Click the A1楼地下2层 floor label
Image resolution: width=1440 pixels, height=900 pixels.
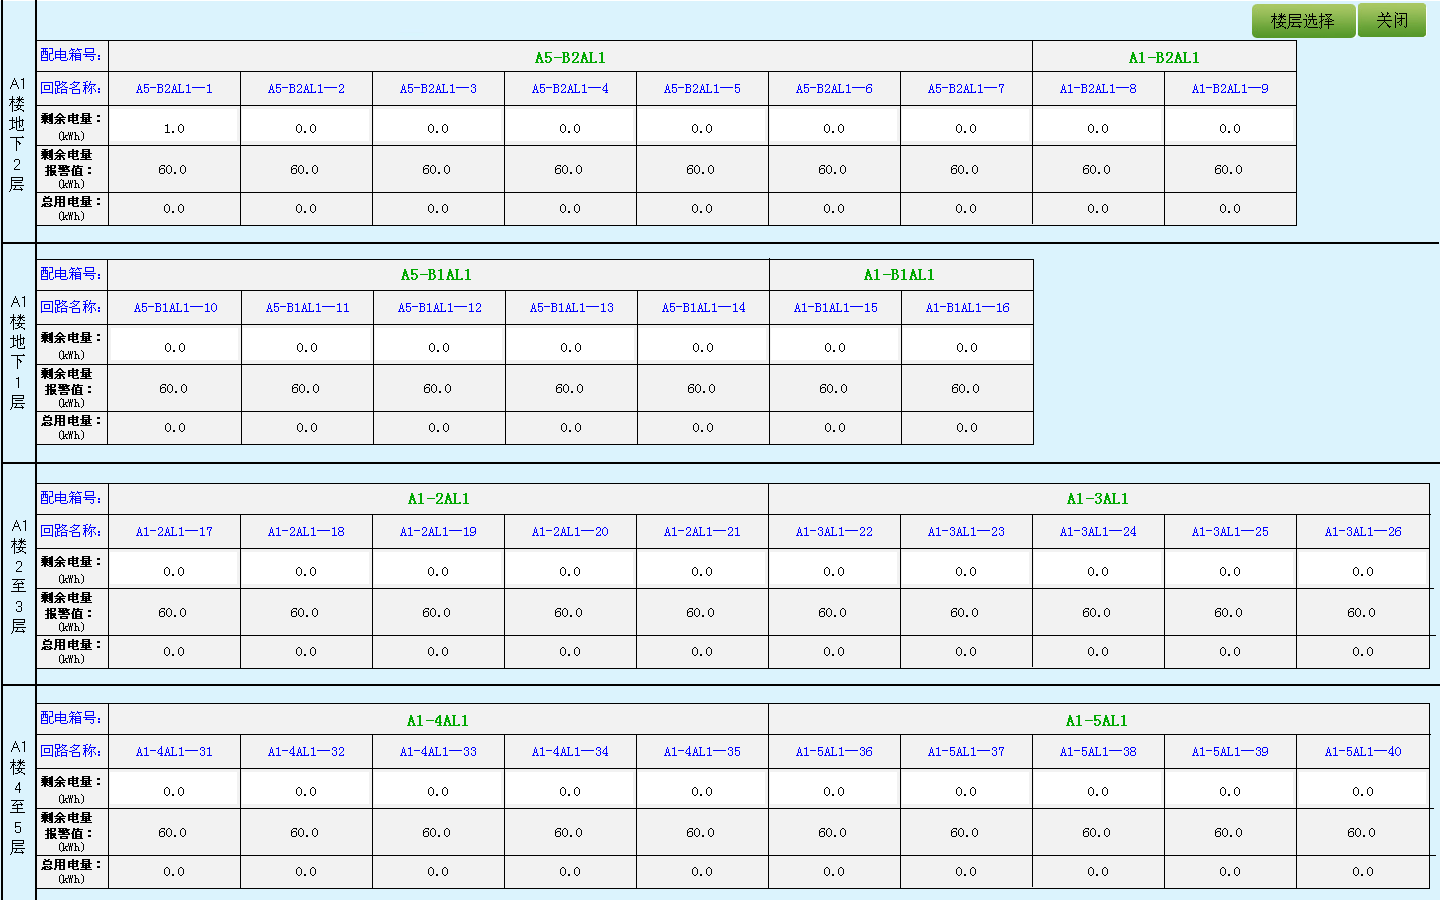tap(17, 134)
